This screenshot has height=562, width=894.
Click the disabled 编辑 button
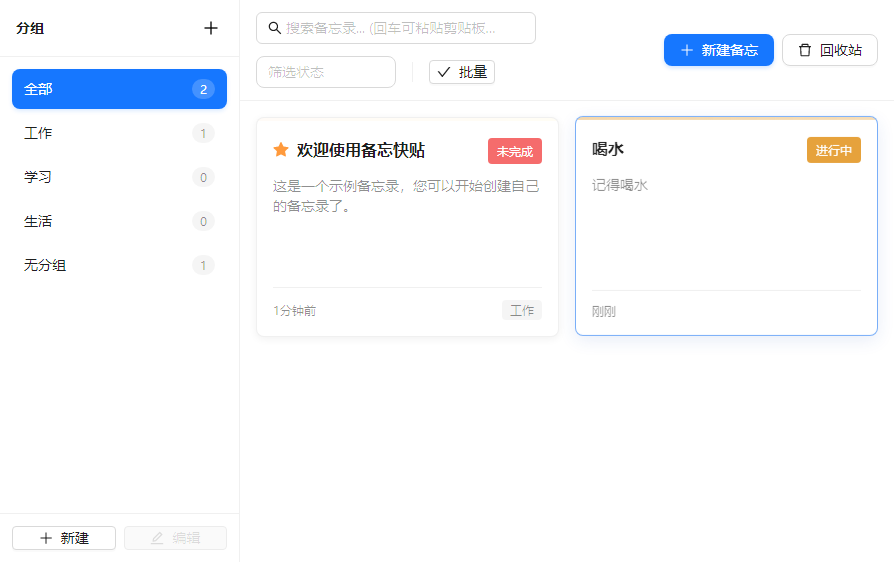click(176, 538)
